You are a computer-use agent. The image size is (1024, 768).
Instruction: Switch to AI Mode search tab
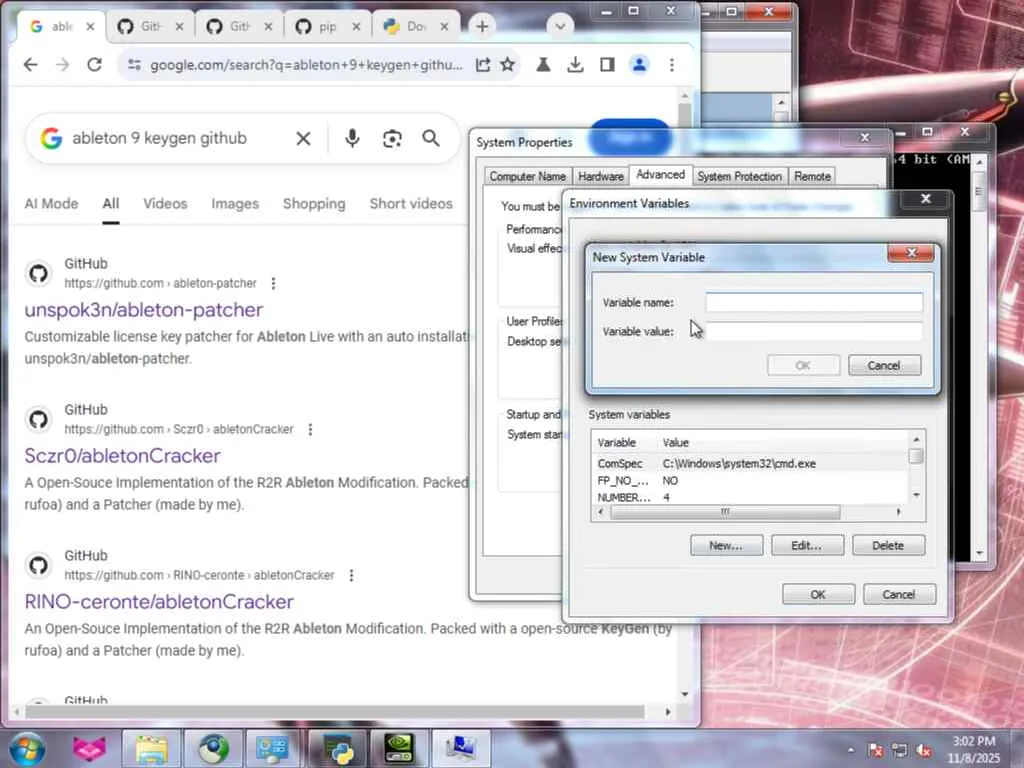(51, 204)
